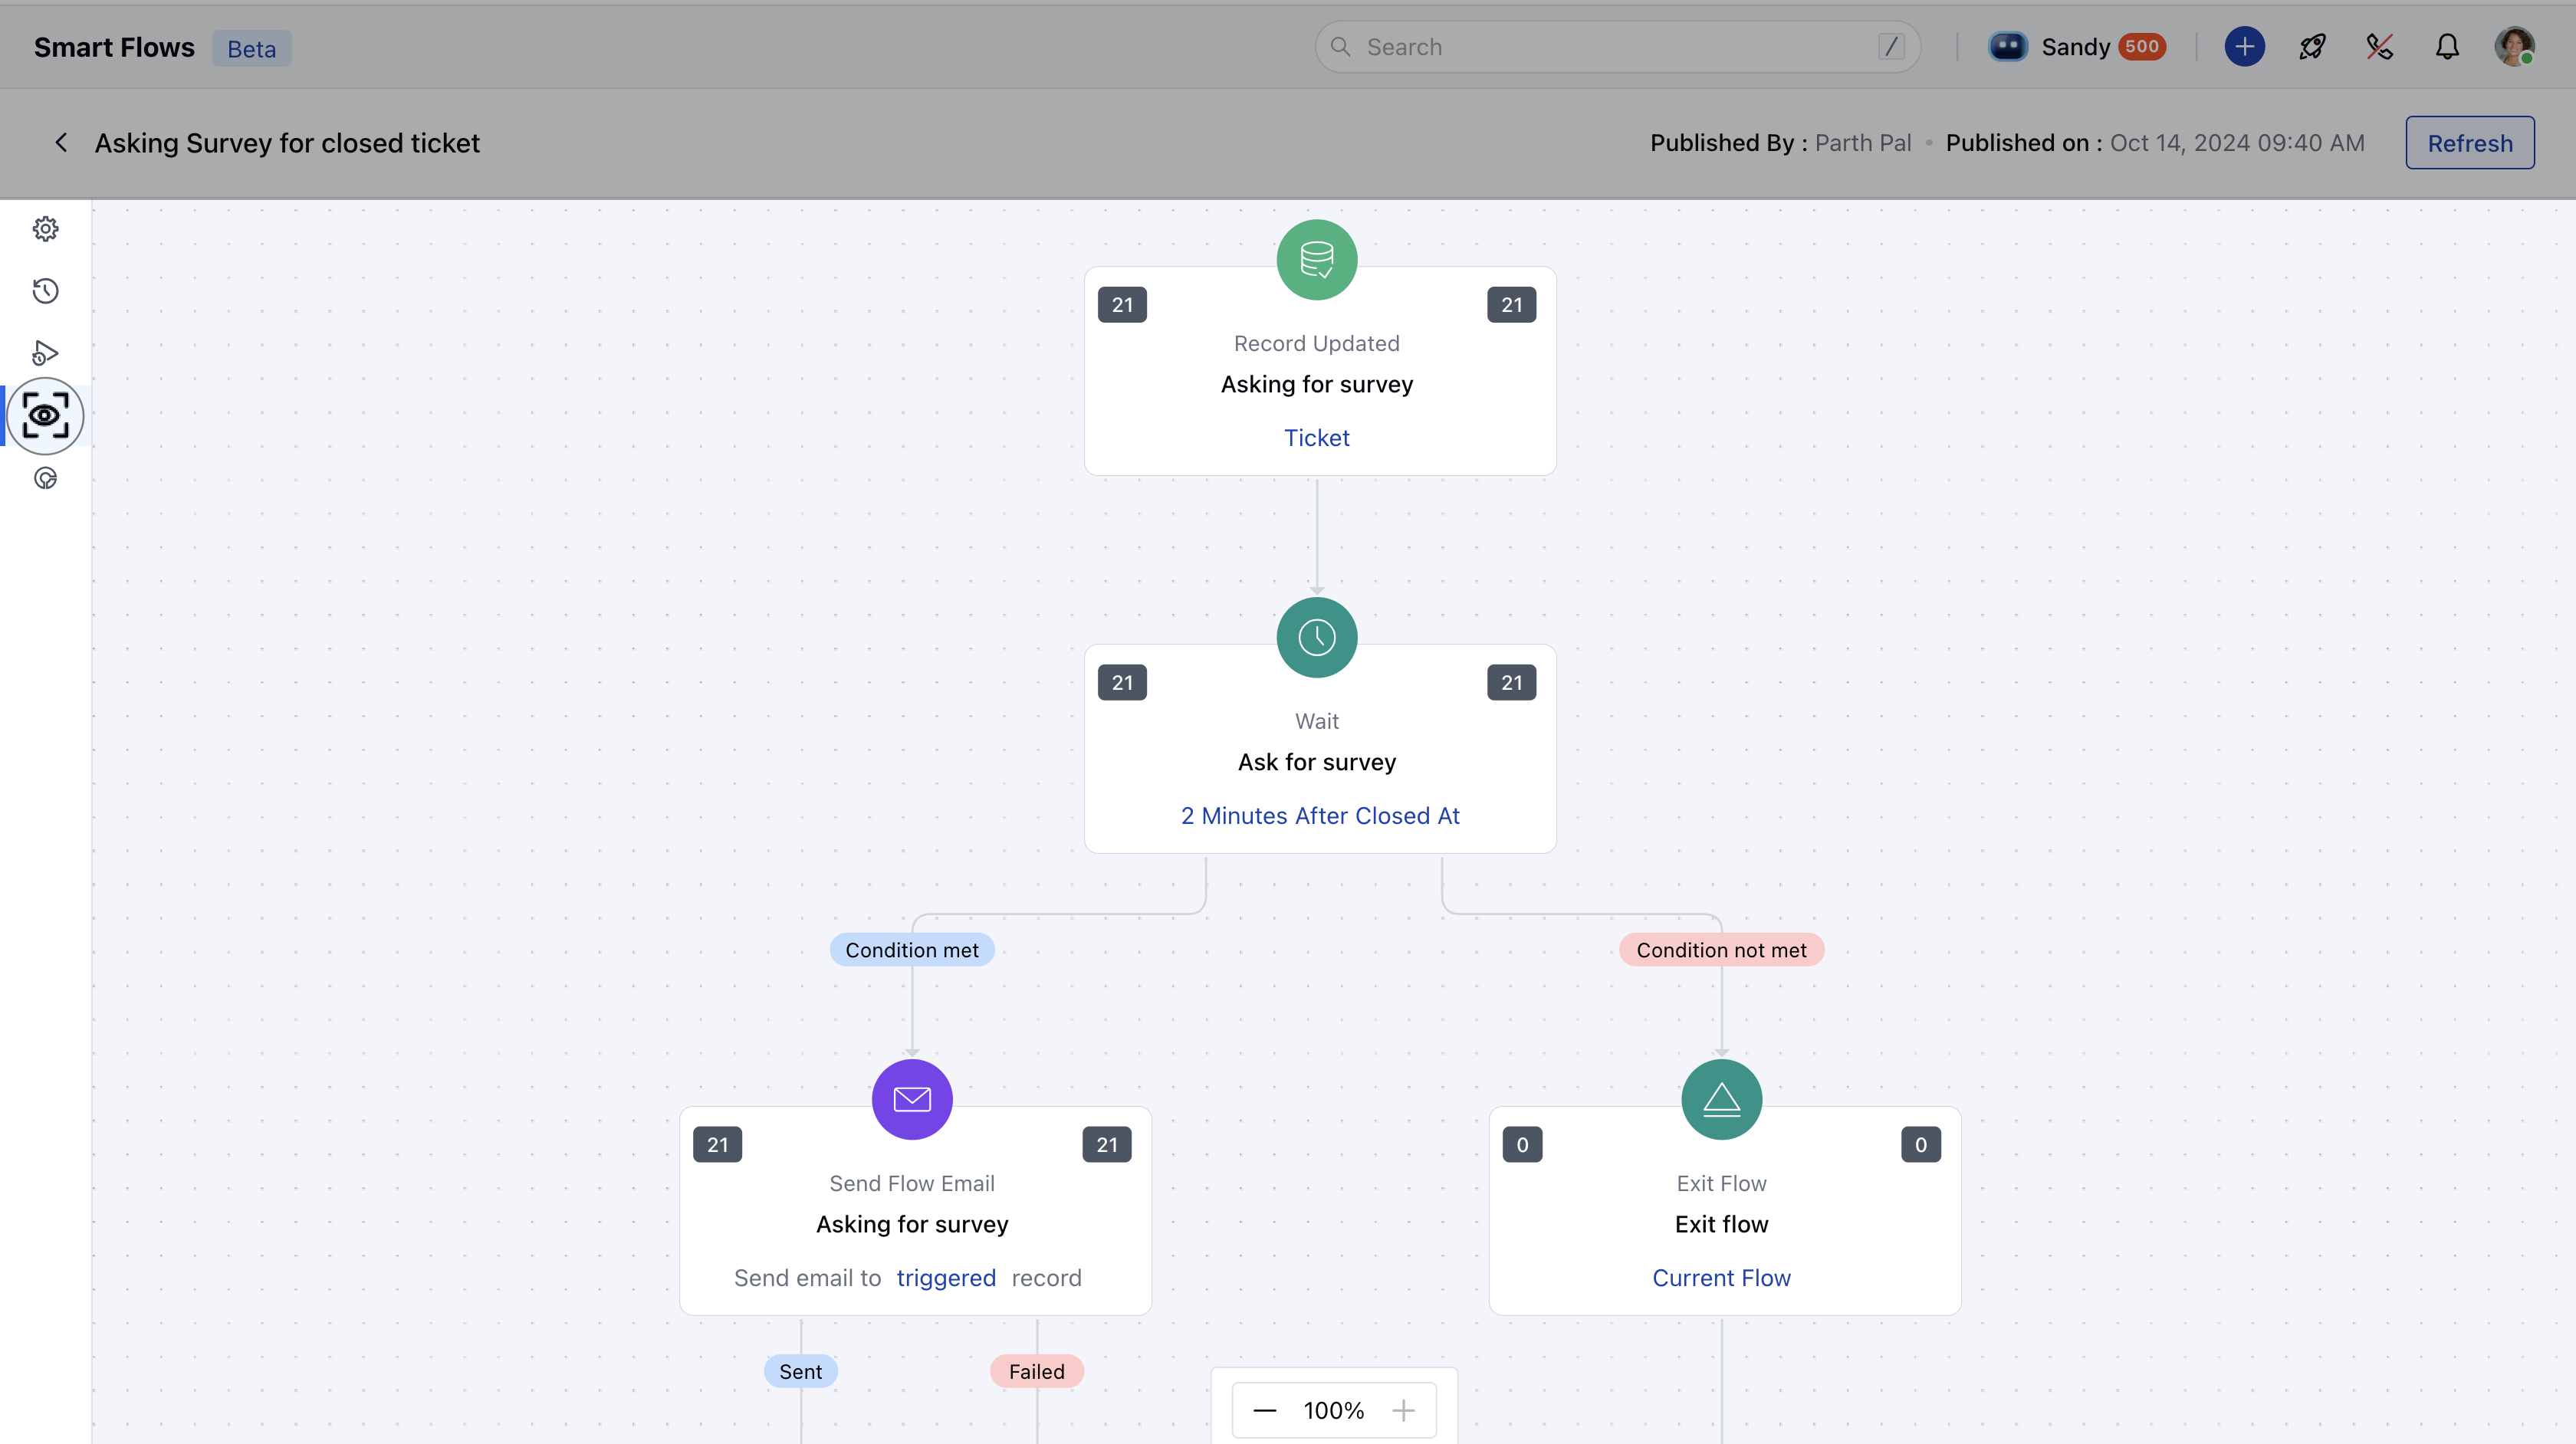
Task: Click the Wait node clock icon
Action: click(x=1316, y=638)
